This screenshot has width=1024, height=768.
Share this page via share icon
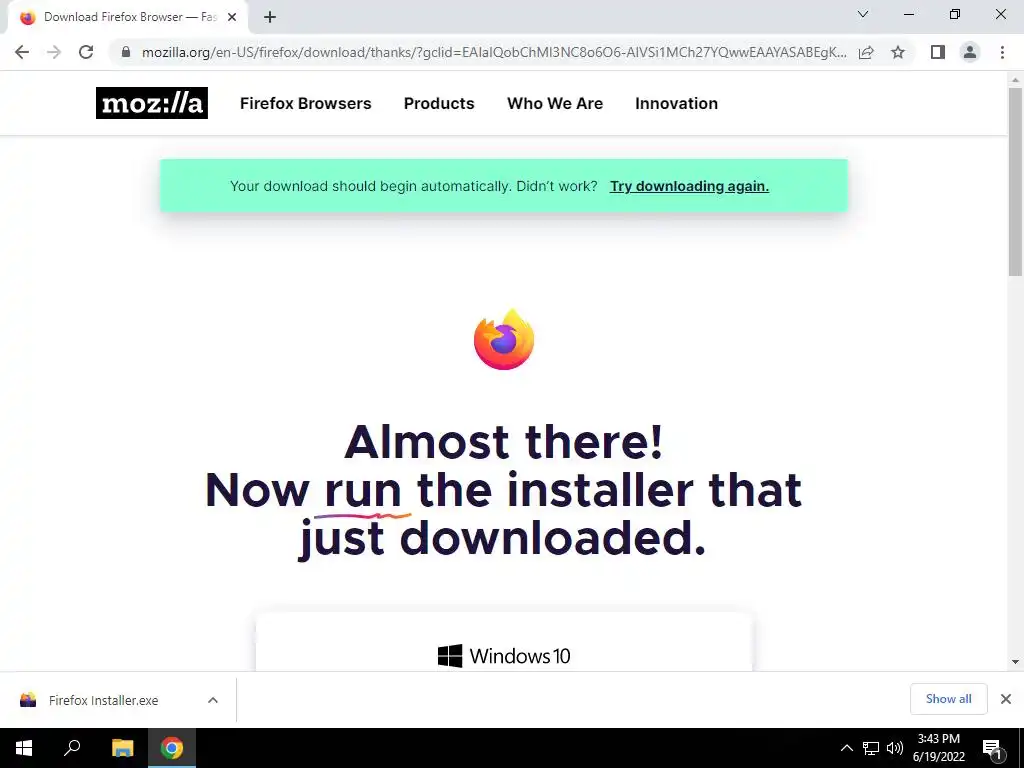(x=866, y=52)
